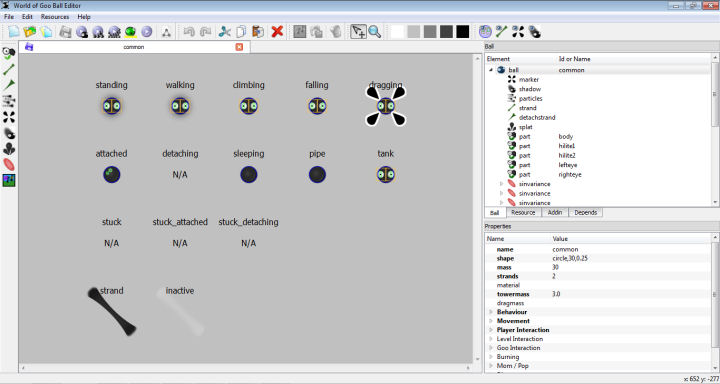Click the add splat icon in left sidebar
This screenshot has width=720, height=384.
[x=9, y=149]
